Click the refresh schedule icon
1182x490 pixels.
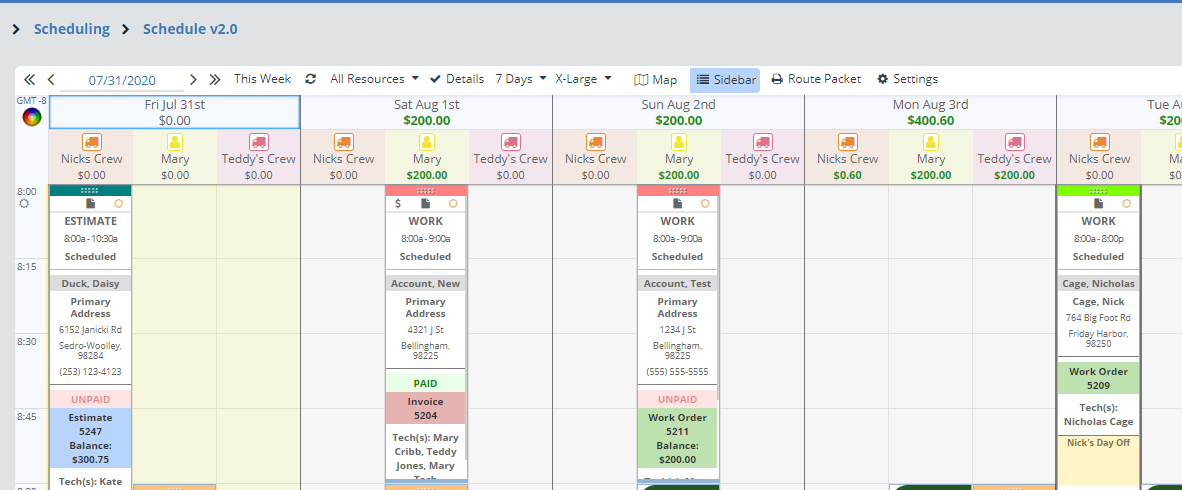[x=311, y=79]
